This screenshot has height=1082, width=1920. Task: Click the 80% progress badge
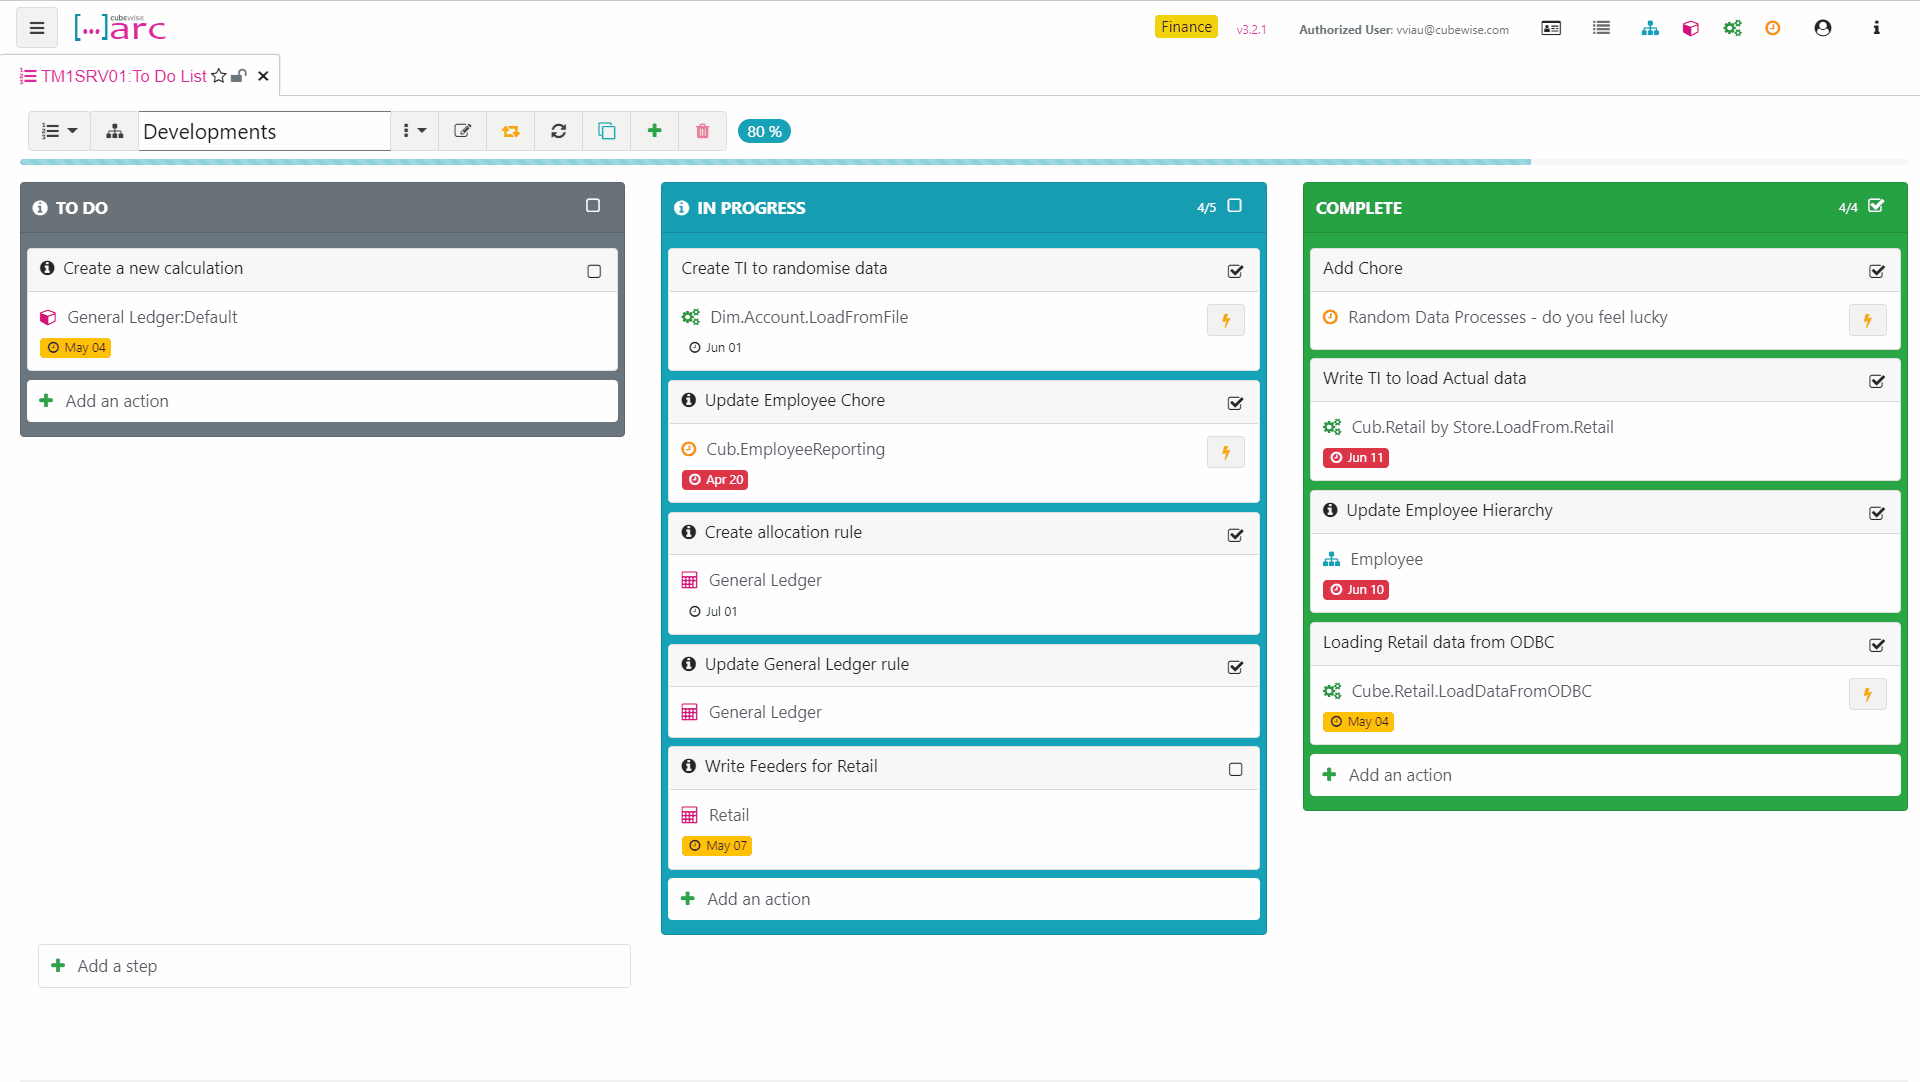(764, 131)
